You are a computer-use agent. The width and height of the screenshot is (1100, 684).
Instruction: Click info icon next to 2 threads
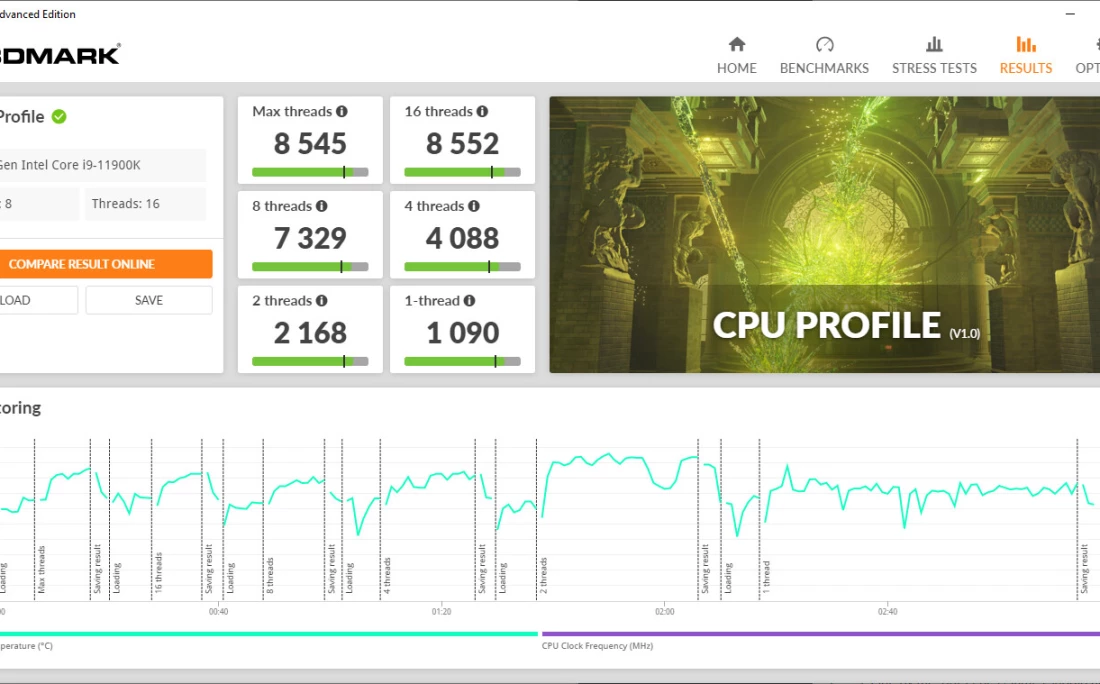(x=322, y=301)
